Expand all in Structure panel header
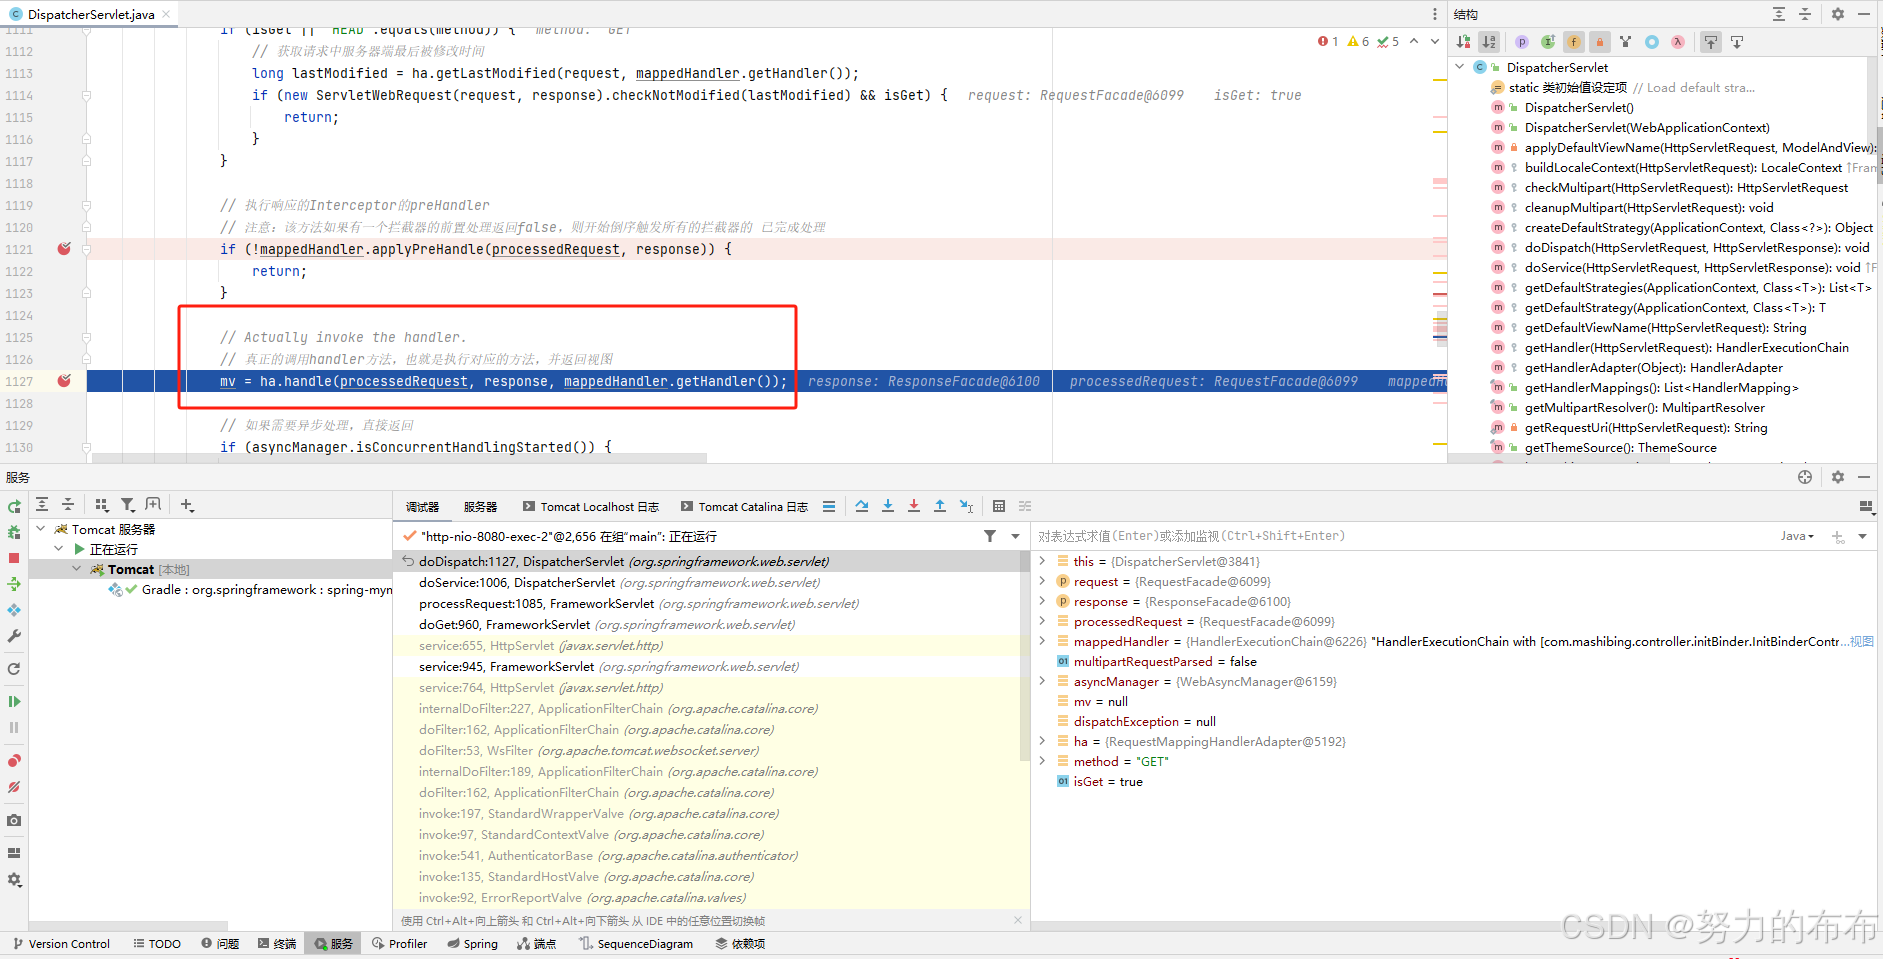Viewport: 1883px width, 959px height. [x=1779, y=14]
